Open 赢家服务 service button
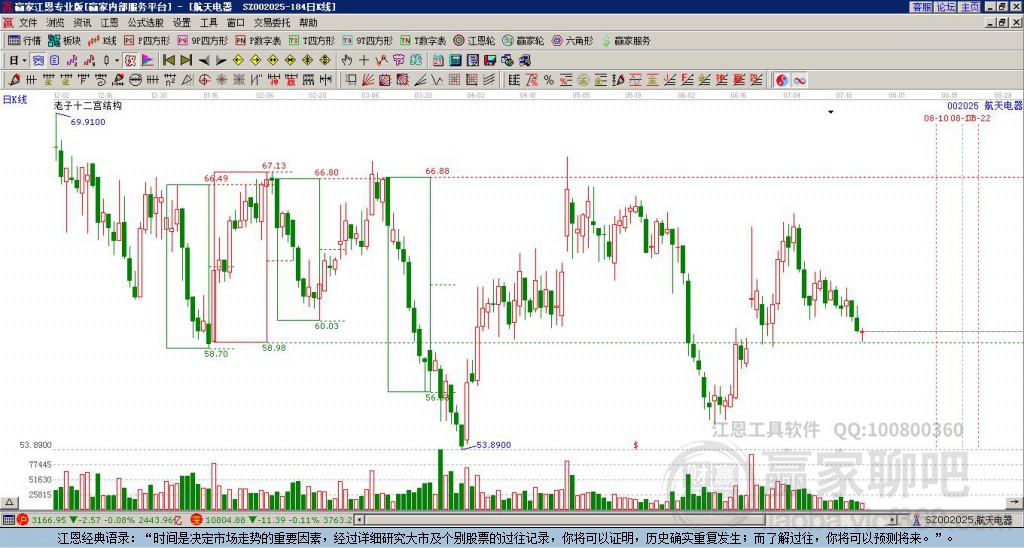This screenshot has width=1024, height=548. [x=626, y=41]
